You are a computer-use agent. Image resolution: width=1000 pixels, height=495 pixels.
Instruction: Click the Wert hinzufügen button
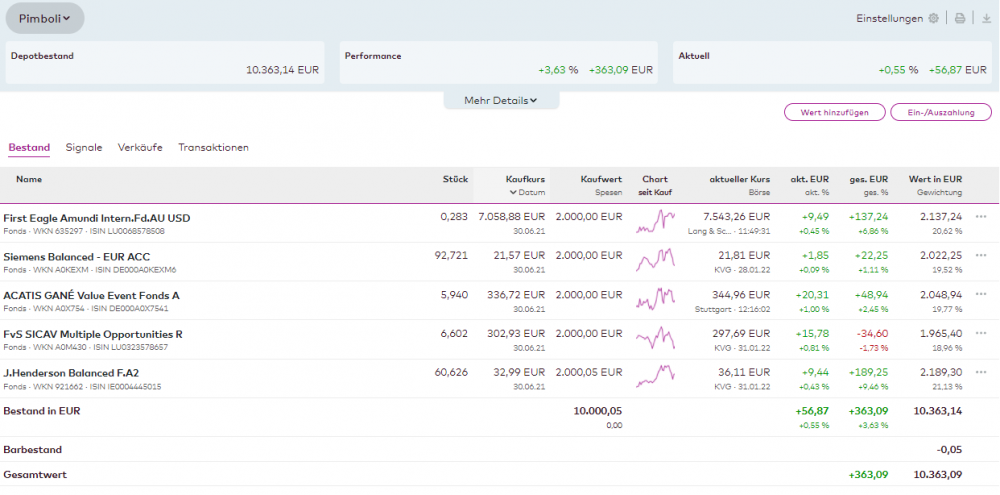pyautogui.click(x=834, y=113)
